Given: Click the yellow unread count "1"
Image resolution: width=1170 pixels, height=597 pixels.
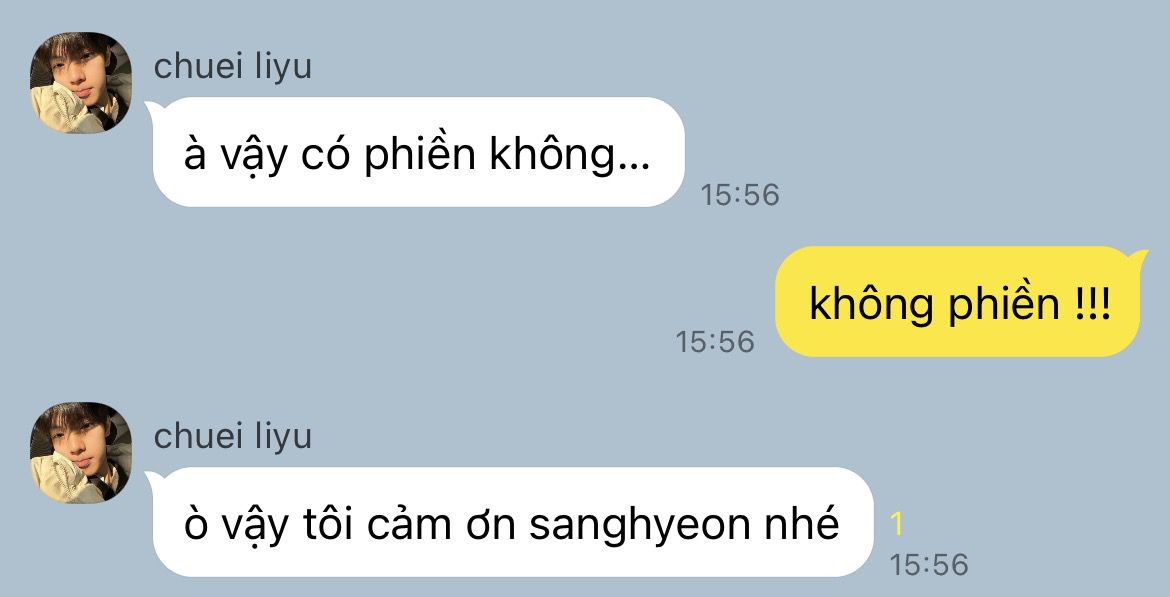Looking at the screenshot, I should (897, 525).
